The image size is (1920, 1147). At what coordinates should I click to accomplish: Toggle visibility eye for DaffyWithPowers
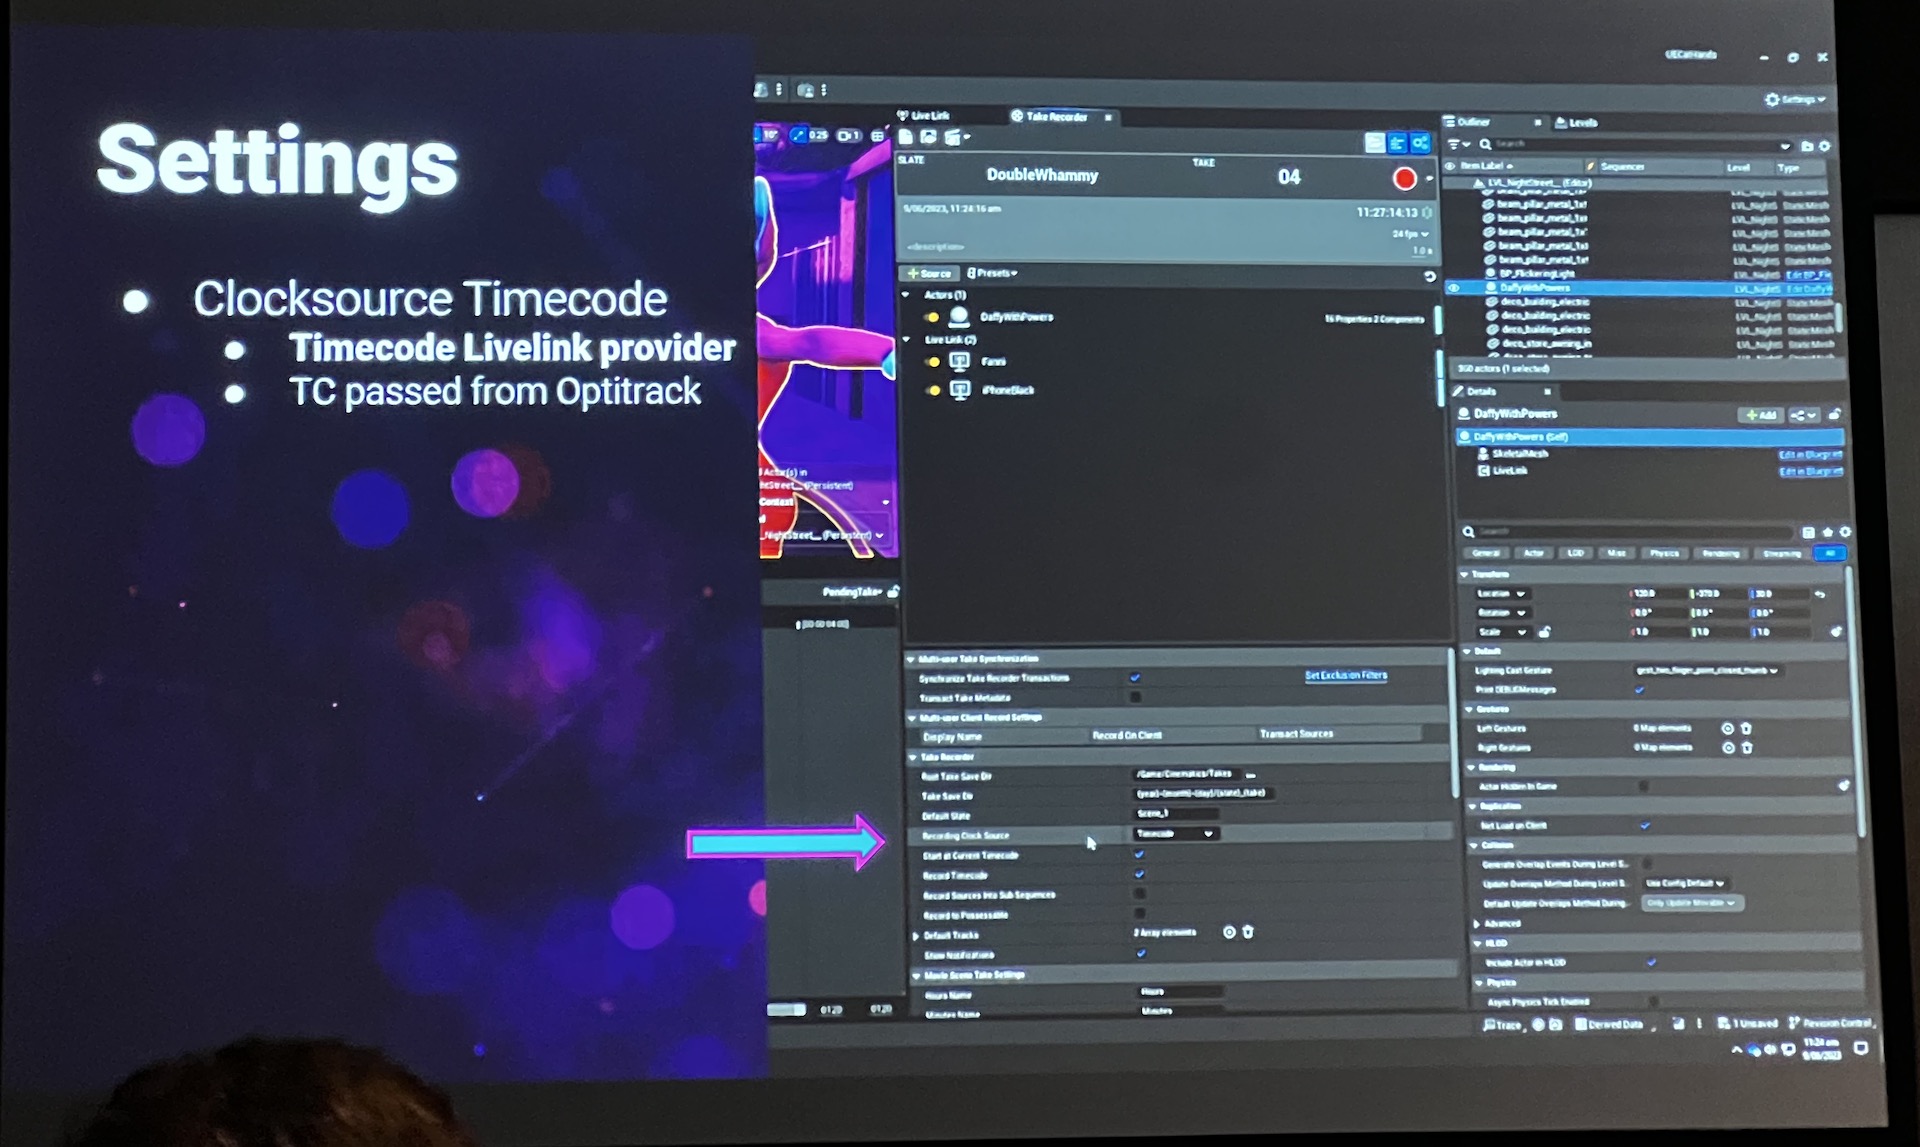[x=1454, y=288]
